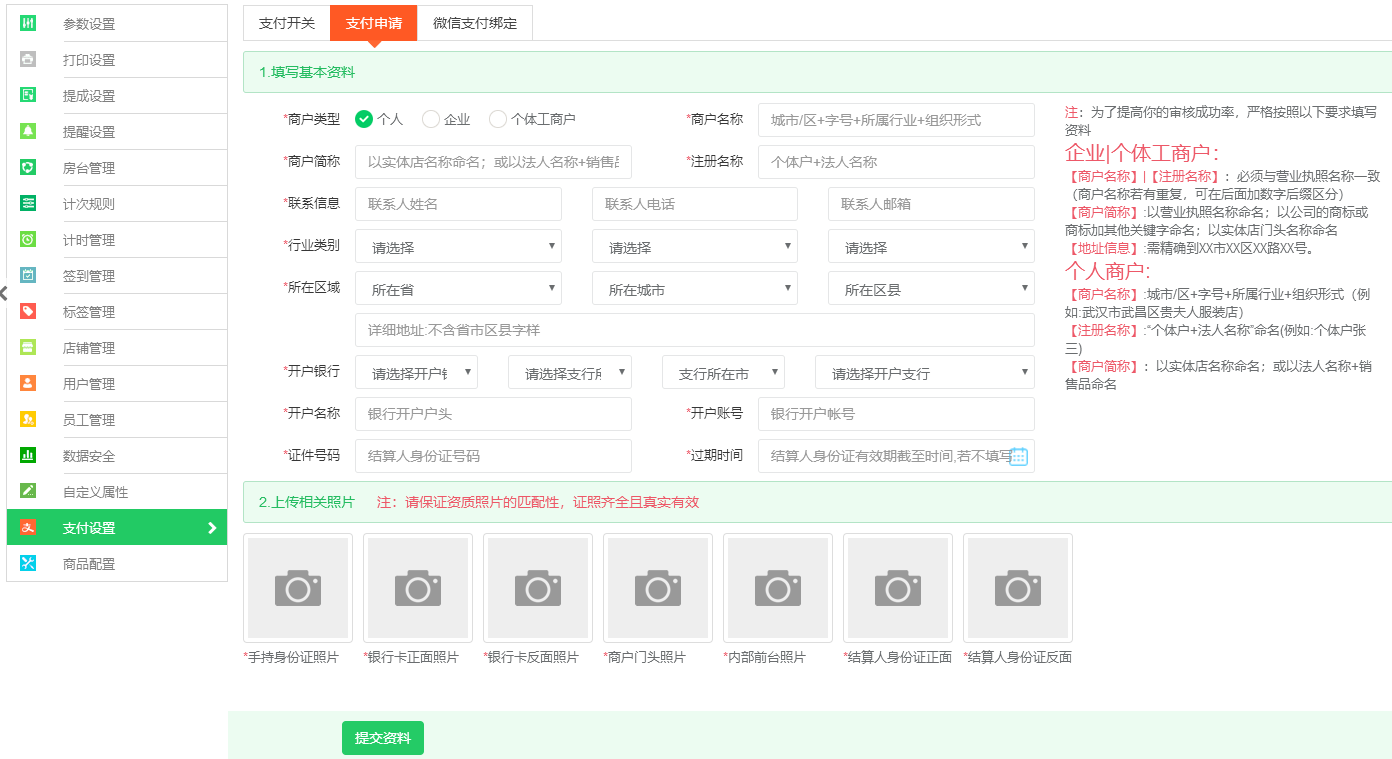Viewport: 1392px width, 759px height.
Task: Open the 支行所在市 dropdown
Action: [723, 373]
